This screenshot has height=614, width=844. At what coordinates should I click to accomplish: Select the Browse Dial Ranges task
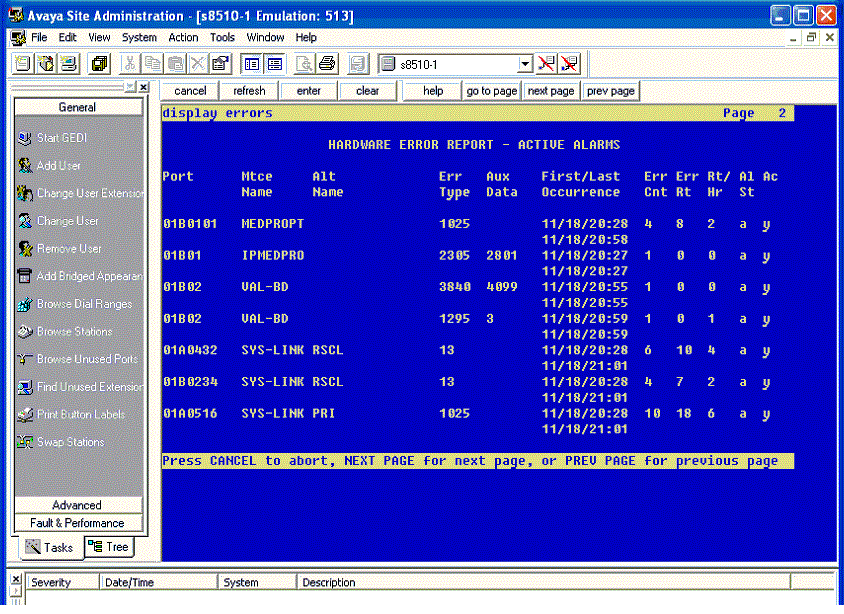(x=75, y=304)
